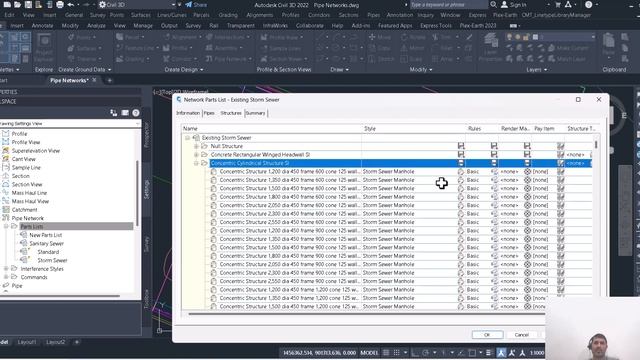Viewport: 640px width, 360px height.
Task: Expand the Null Structure node
Action: (196, 146)
